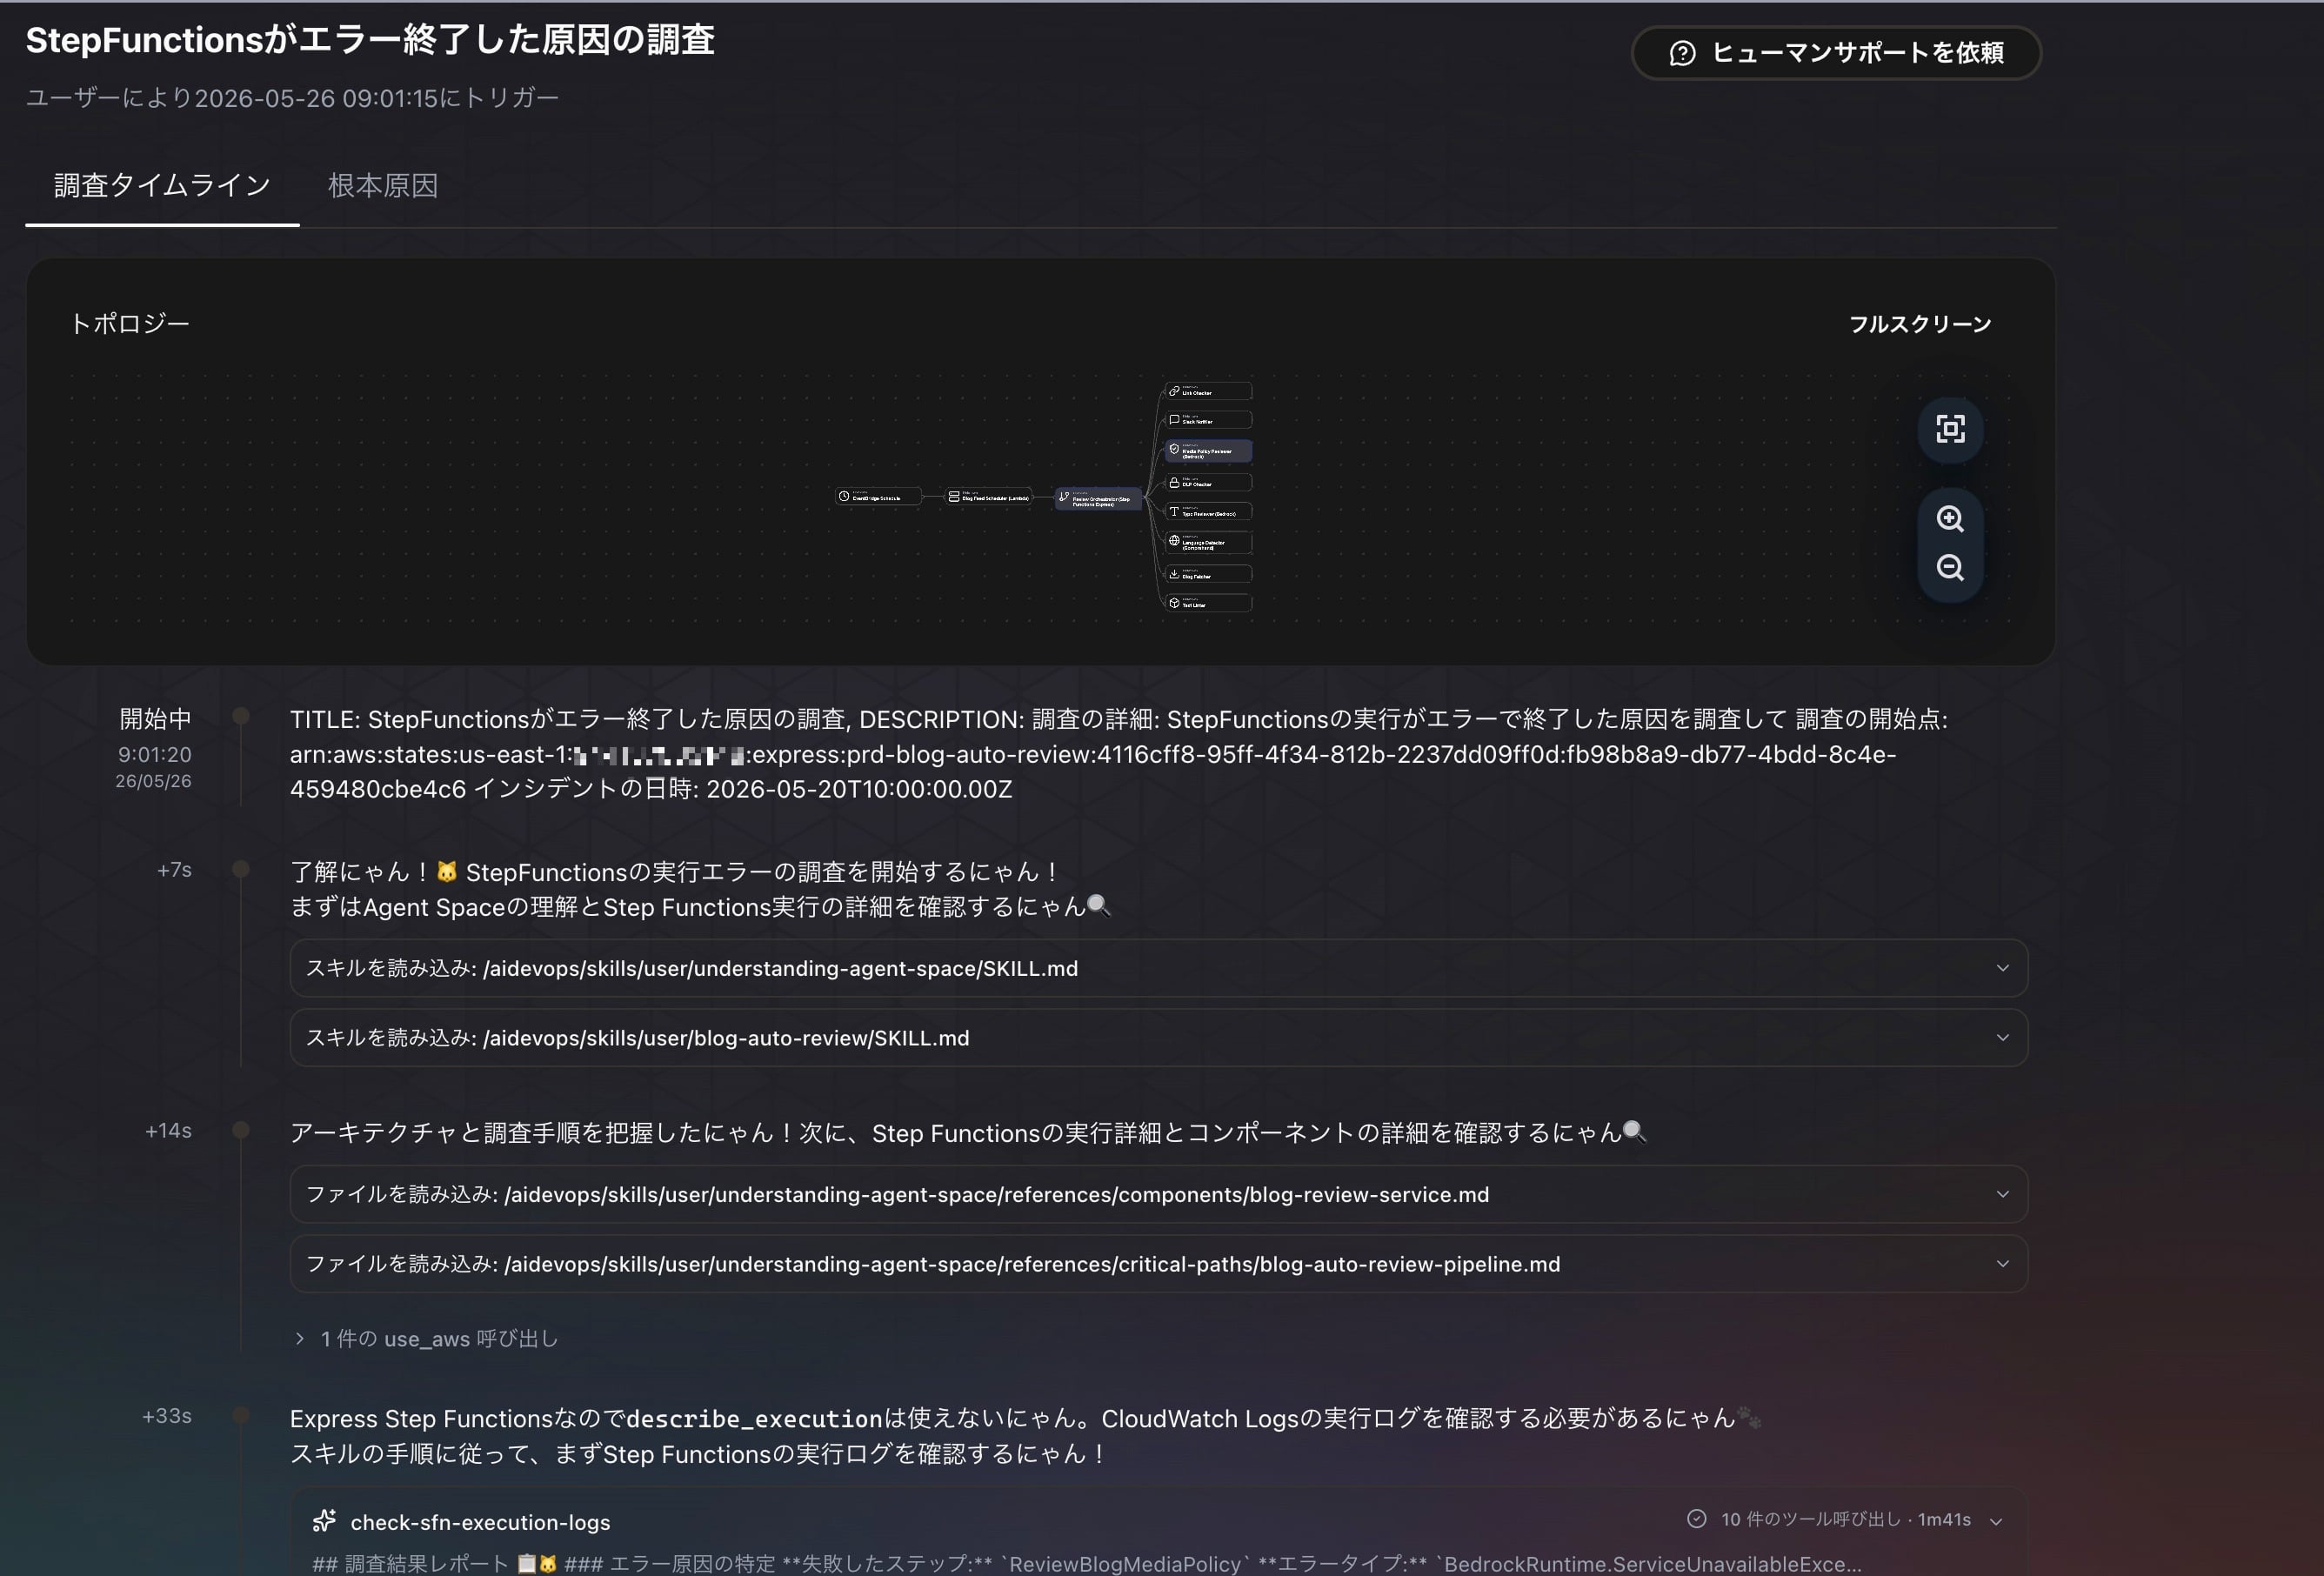The width and height of the screenshot is (2324, 1576).
Task: Expand the check-sfn-execution-logs panel chevron
Action: click(1996, 1521)
